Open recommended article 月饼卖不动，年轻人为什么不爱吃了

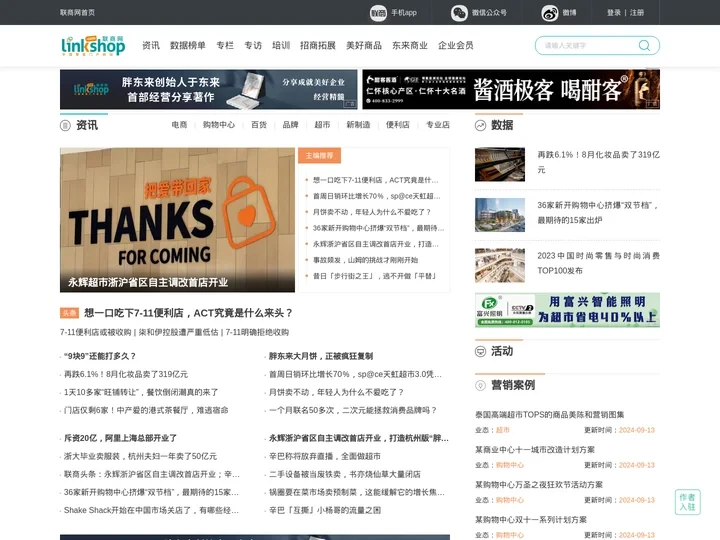click(372, 212)
